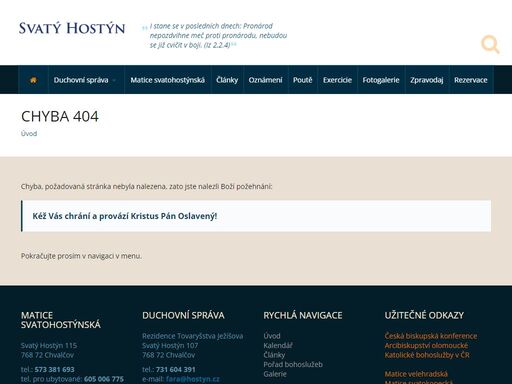Click the Pokračujte prosím v navigaci text
The width and height of the screenshot is (512, 384).
tap(81, 256)
